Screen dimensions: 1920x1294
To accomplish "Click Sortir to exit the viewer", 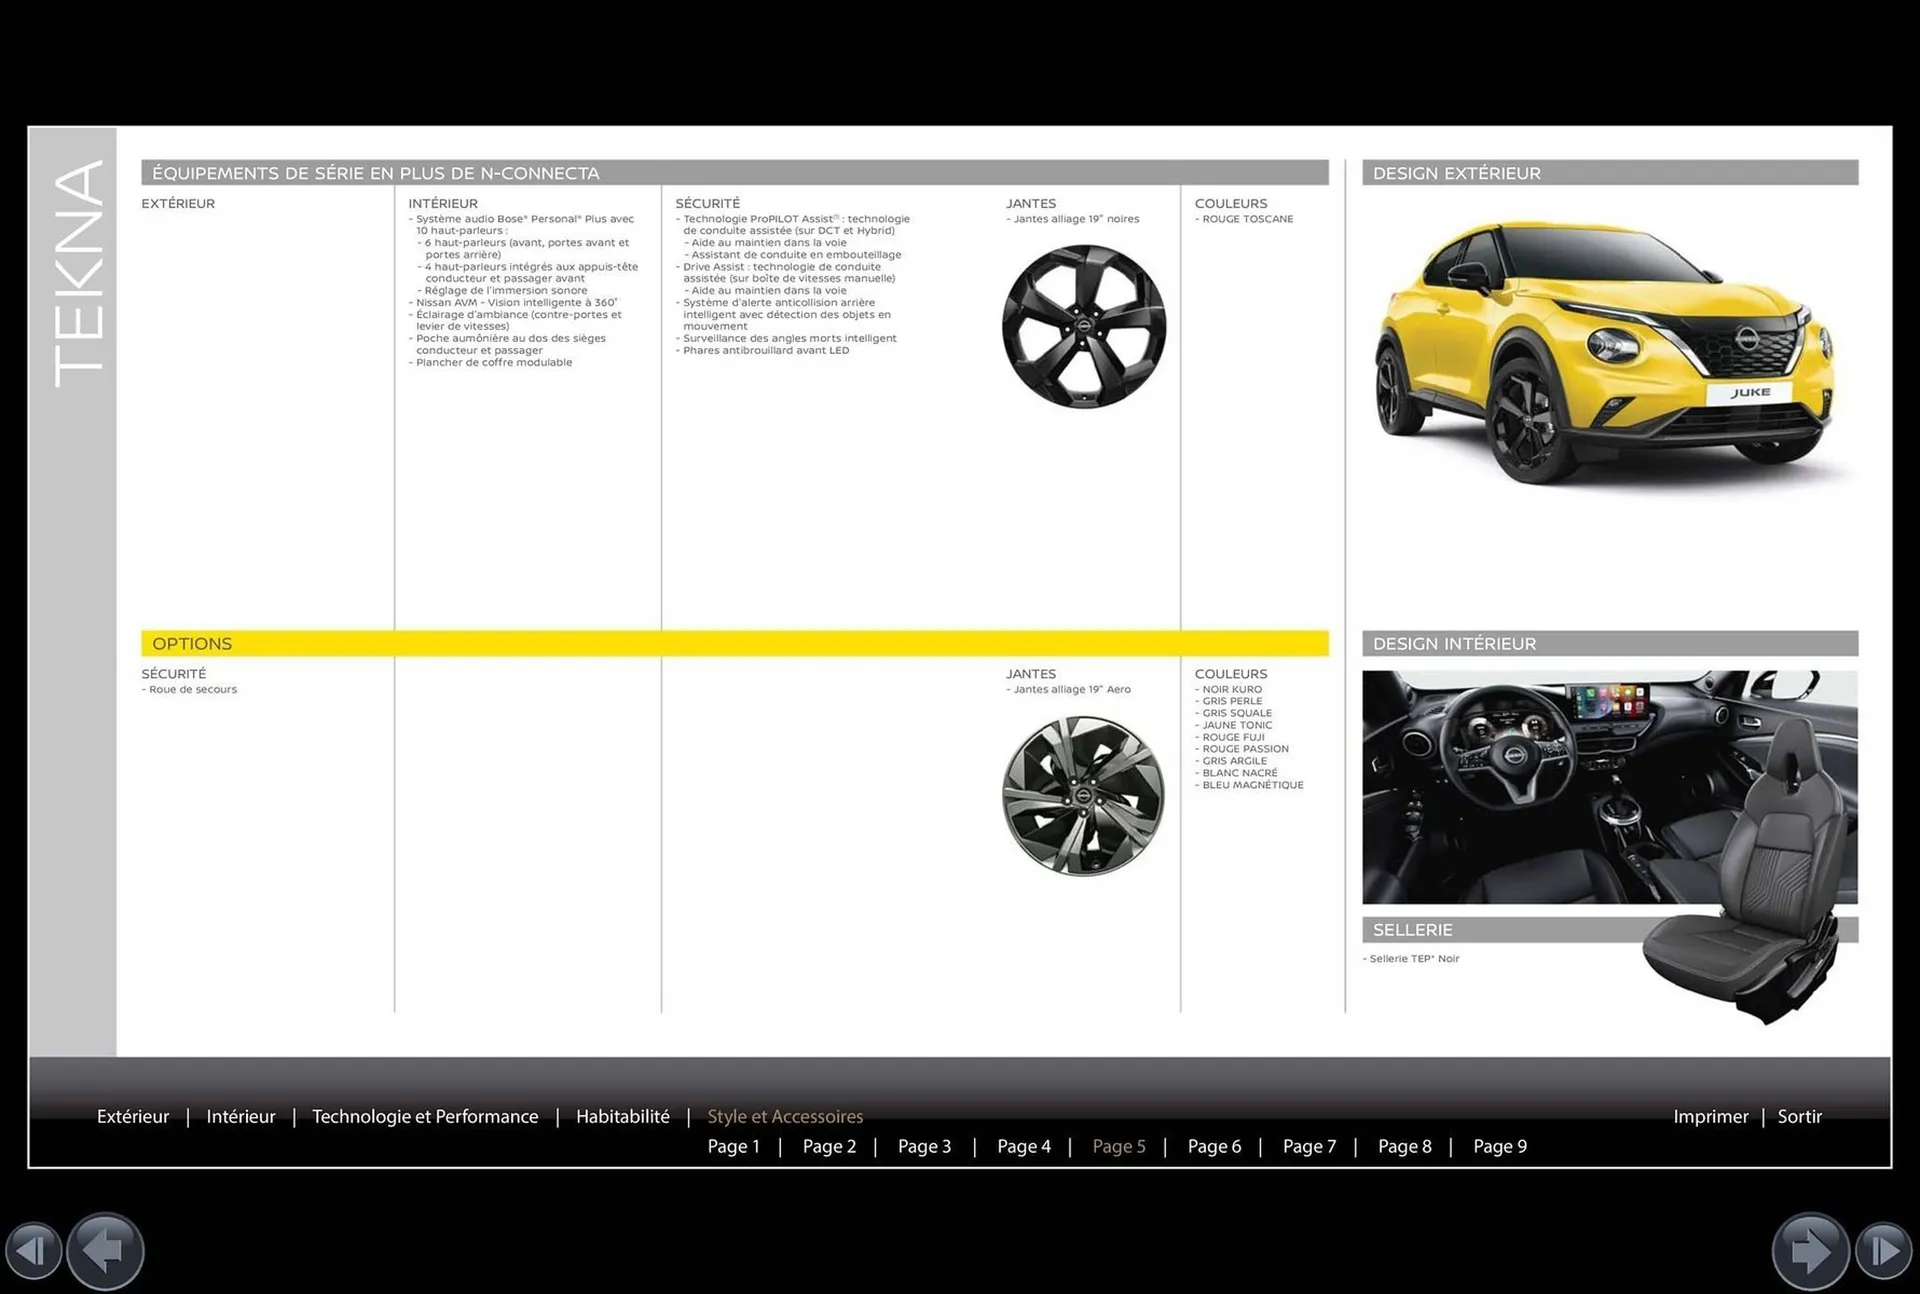I will point(1799,1116).
